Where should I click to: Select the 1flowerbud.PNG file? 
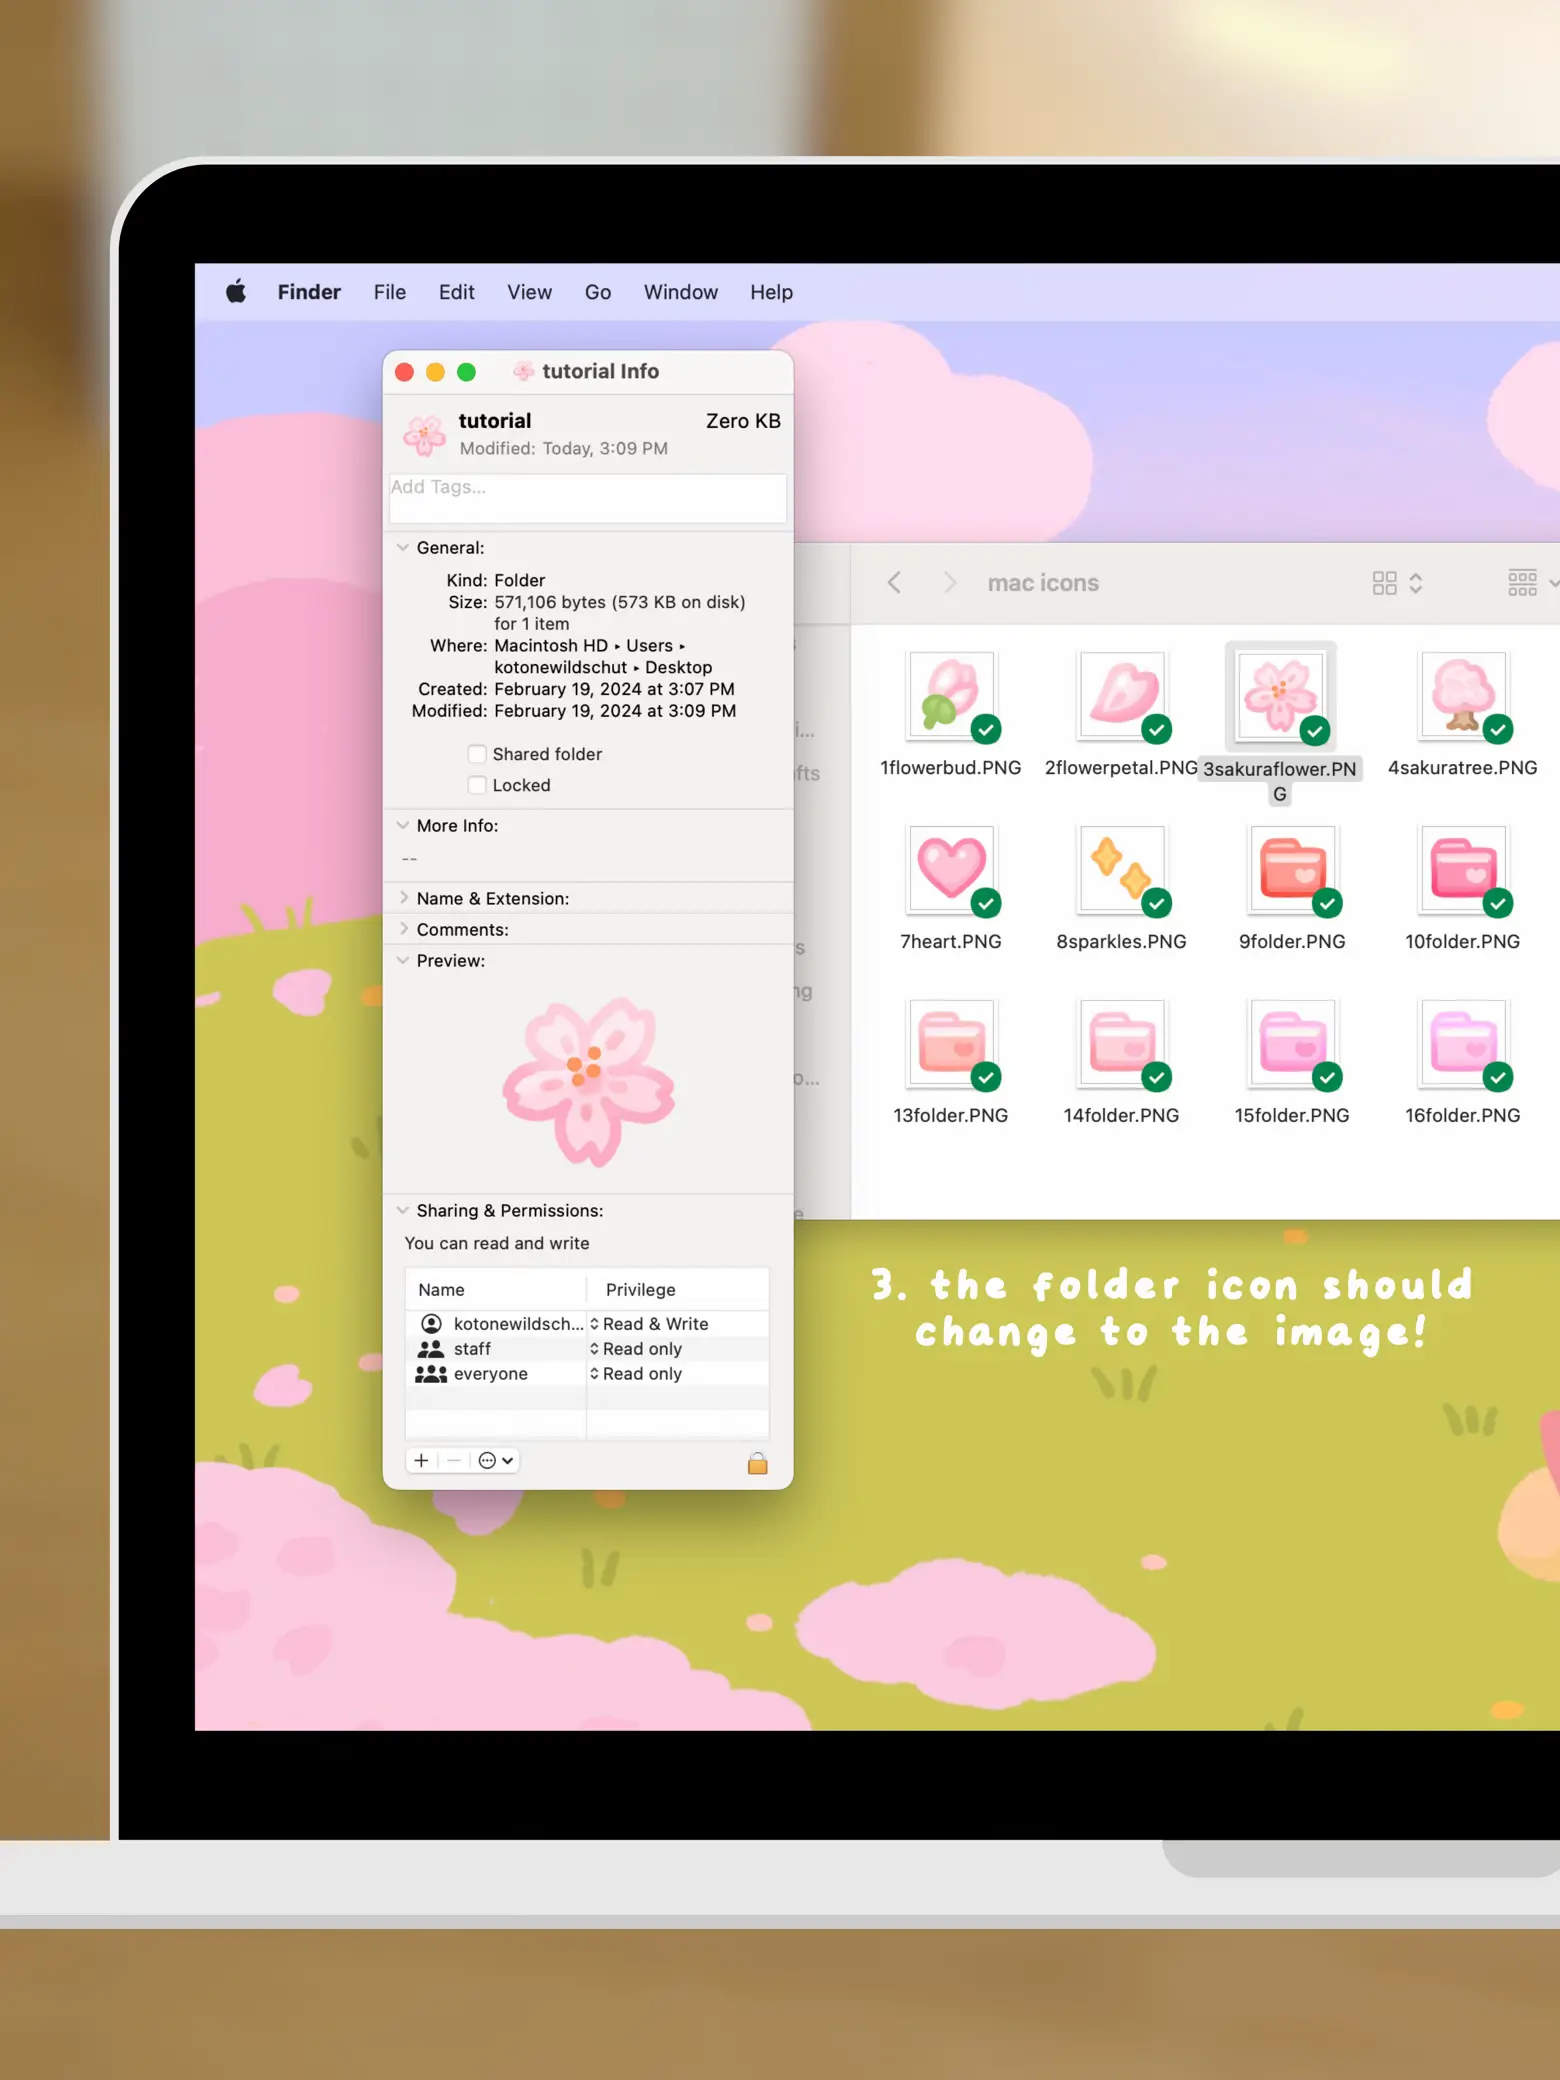point(950,696)
